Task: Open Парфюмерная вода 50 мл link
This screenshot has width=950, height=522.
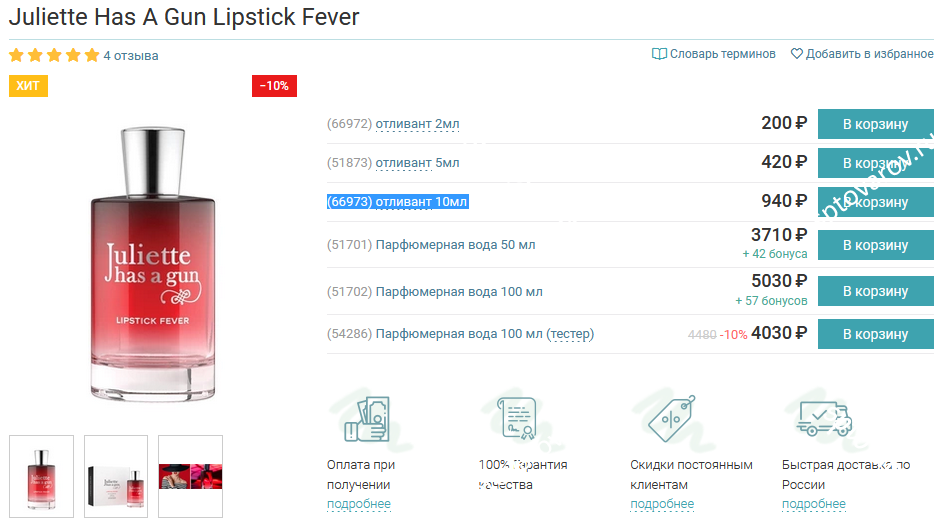Action: [455, 245]
